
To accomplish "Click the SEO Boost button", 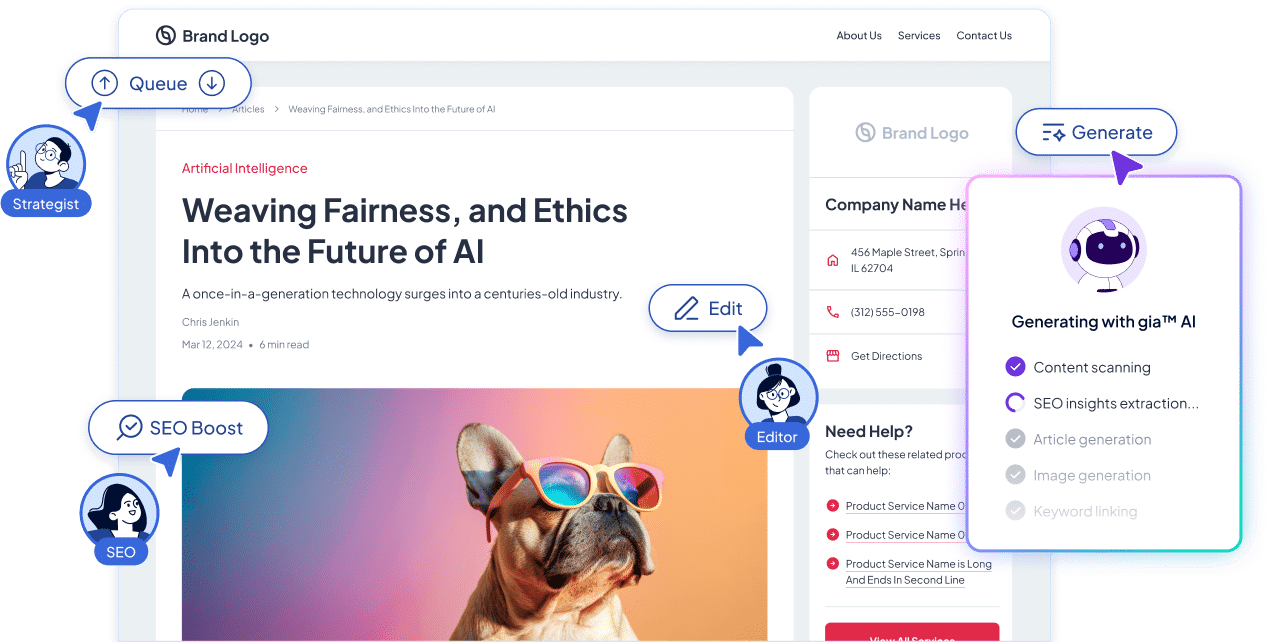I will [179, 428].
